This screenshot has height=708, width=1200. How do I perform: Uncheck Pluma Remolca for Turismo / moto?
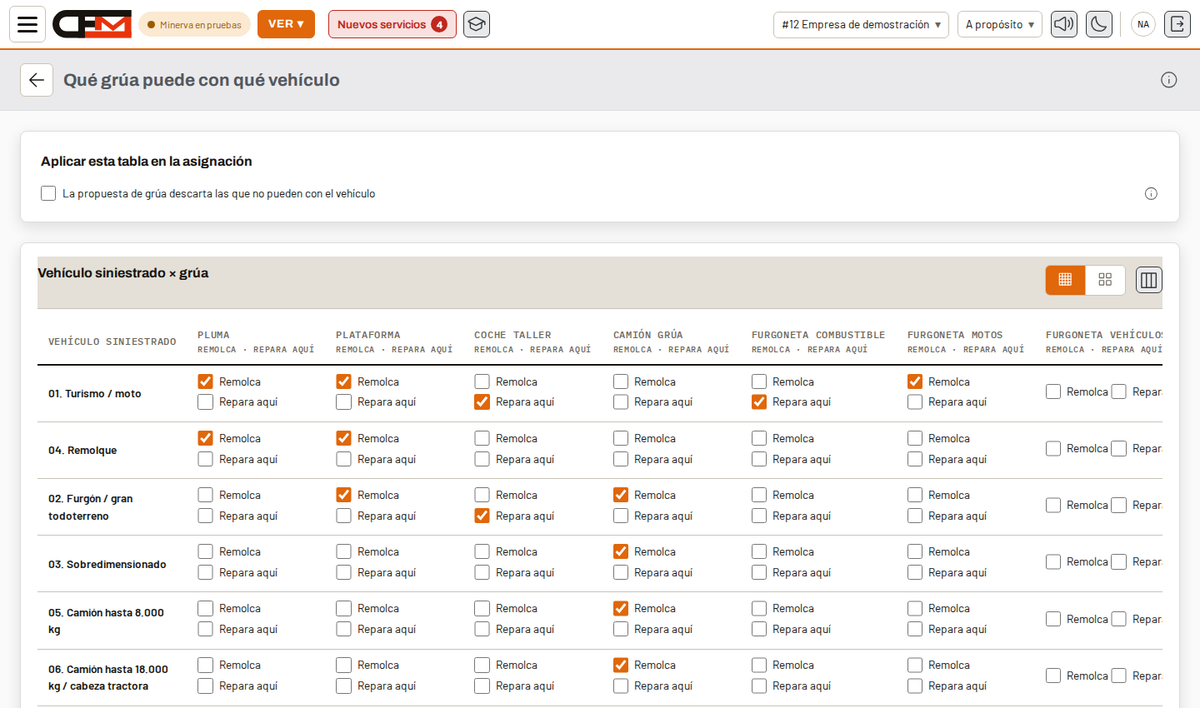coord(205,382)
